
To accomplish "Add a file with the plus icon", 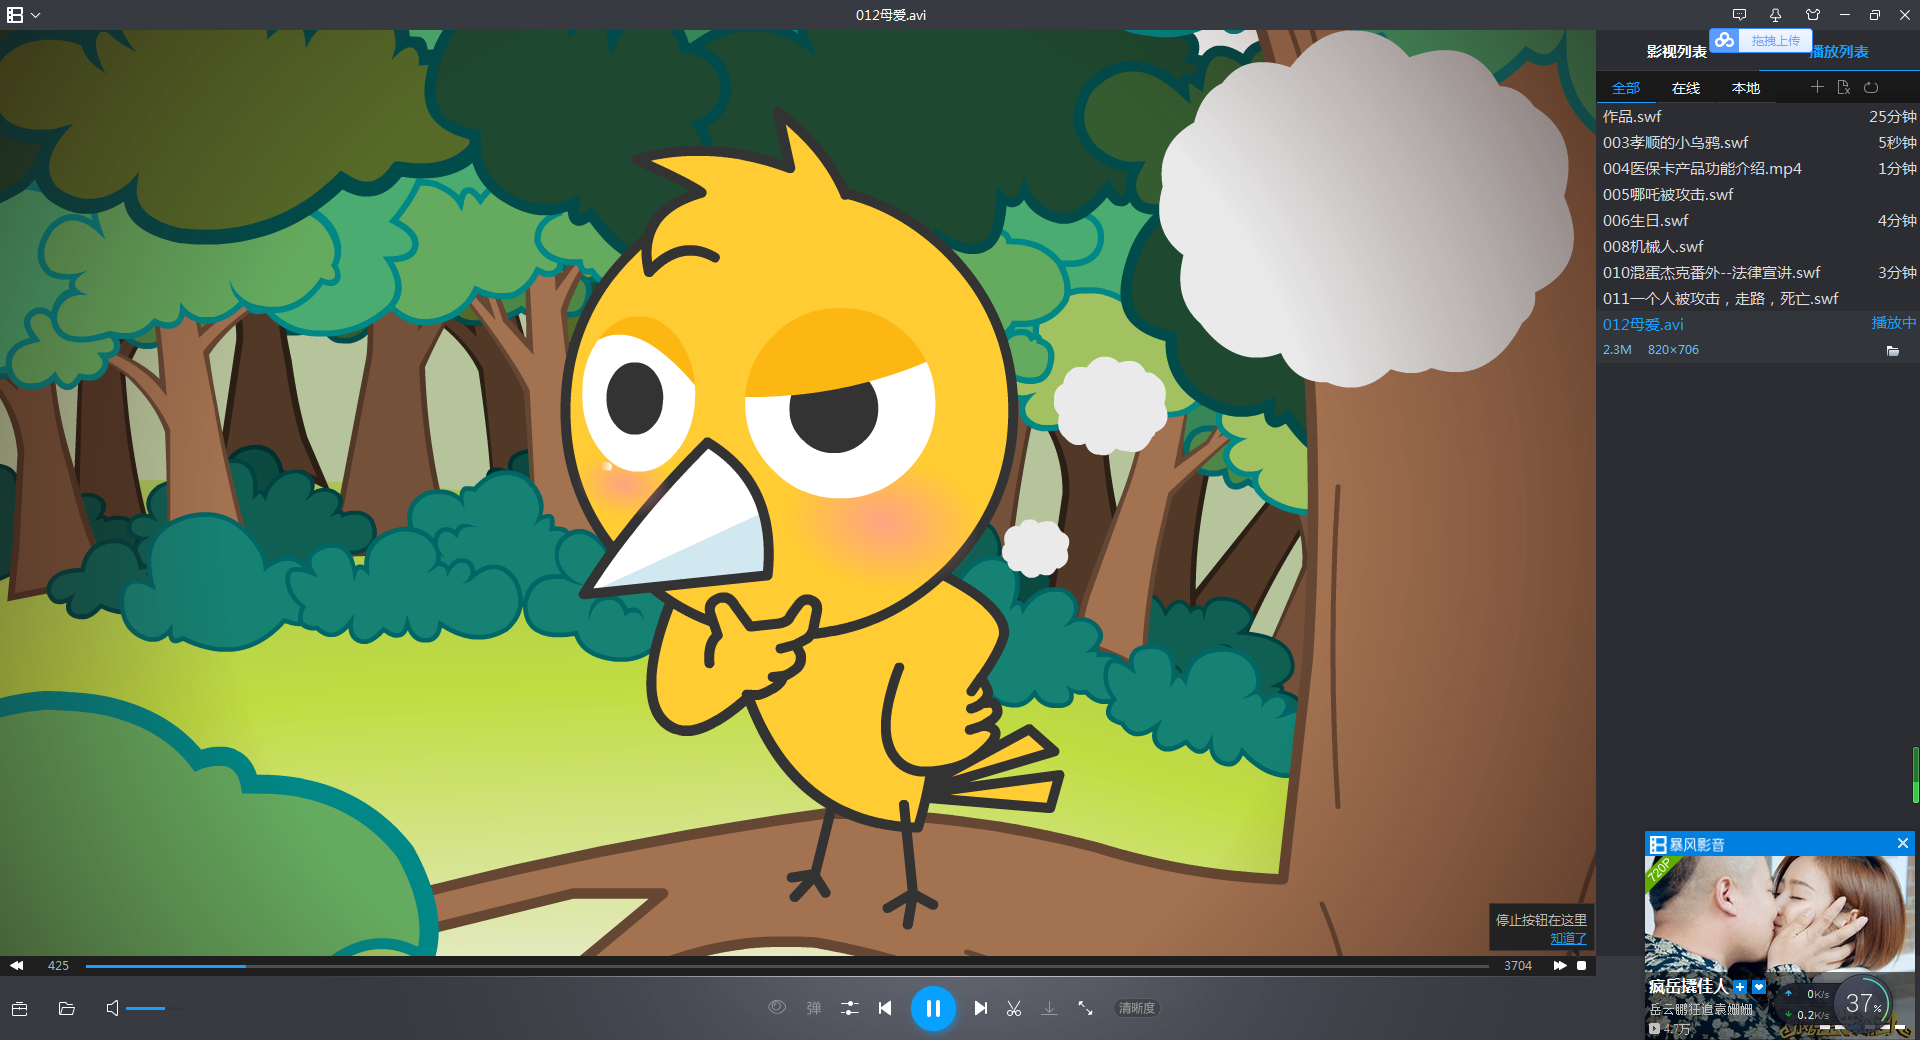I will tap(1817, 87).
